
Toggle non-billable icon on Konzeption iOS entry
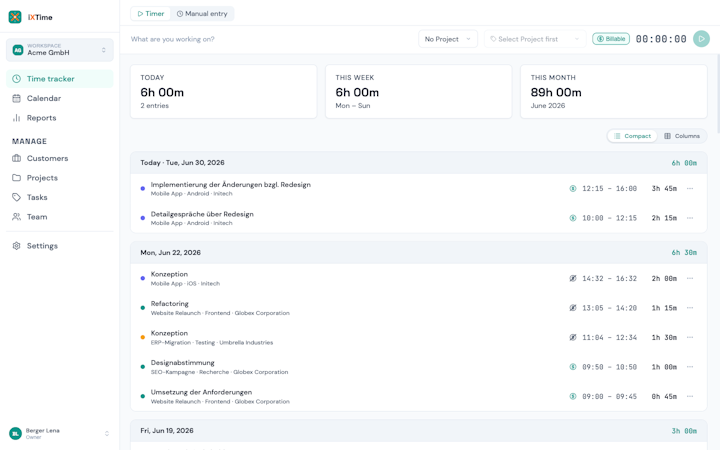click(x=573, y=279)
